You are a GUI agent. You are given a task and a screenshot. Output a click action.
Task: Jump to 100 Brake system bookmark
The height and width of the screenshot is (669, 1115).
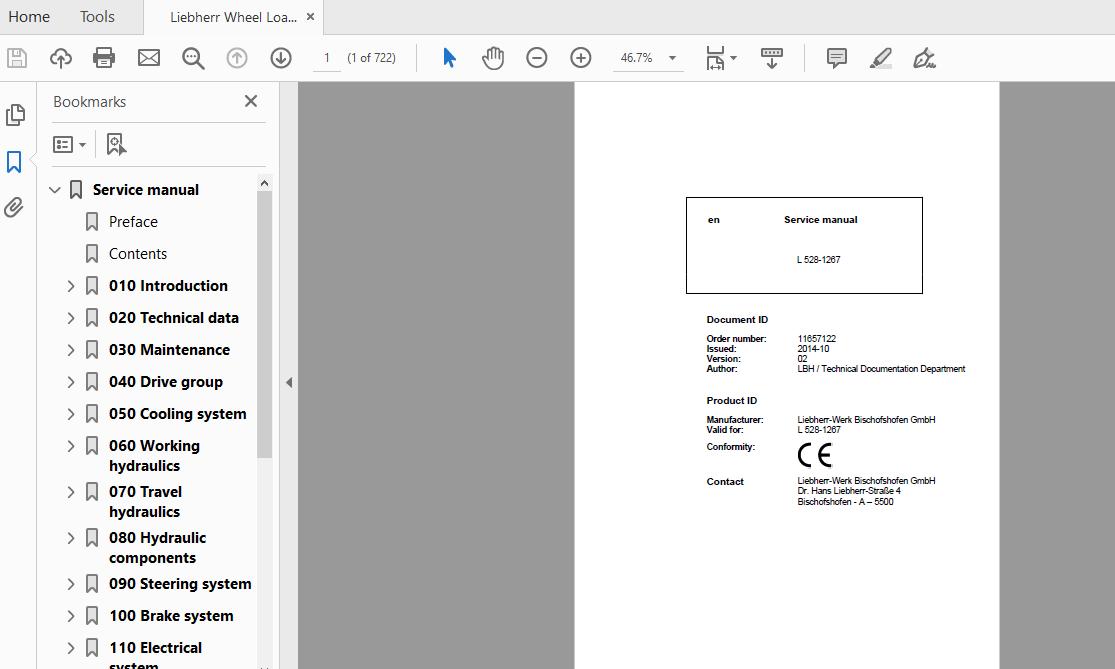171,616
